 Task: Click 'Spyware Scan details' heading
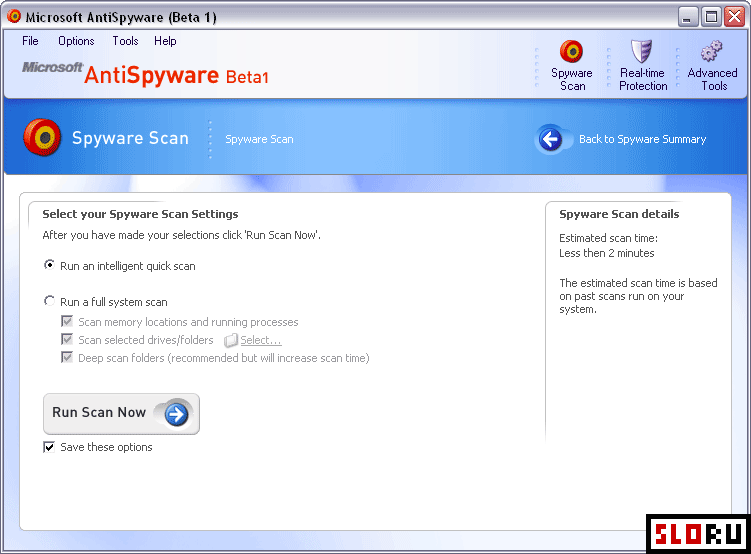coord(619,214)
